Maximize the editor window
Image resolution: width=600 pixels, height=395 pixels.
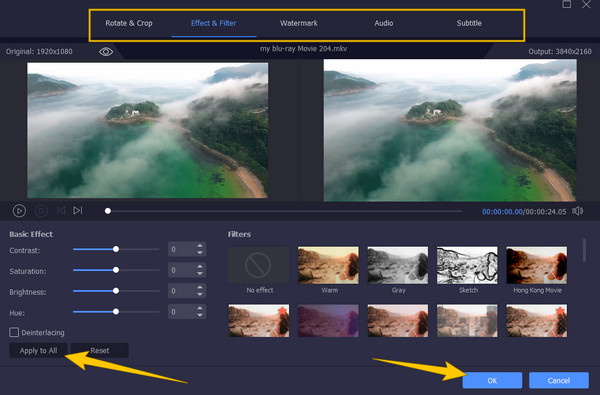567,4
